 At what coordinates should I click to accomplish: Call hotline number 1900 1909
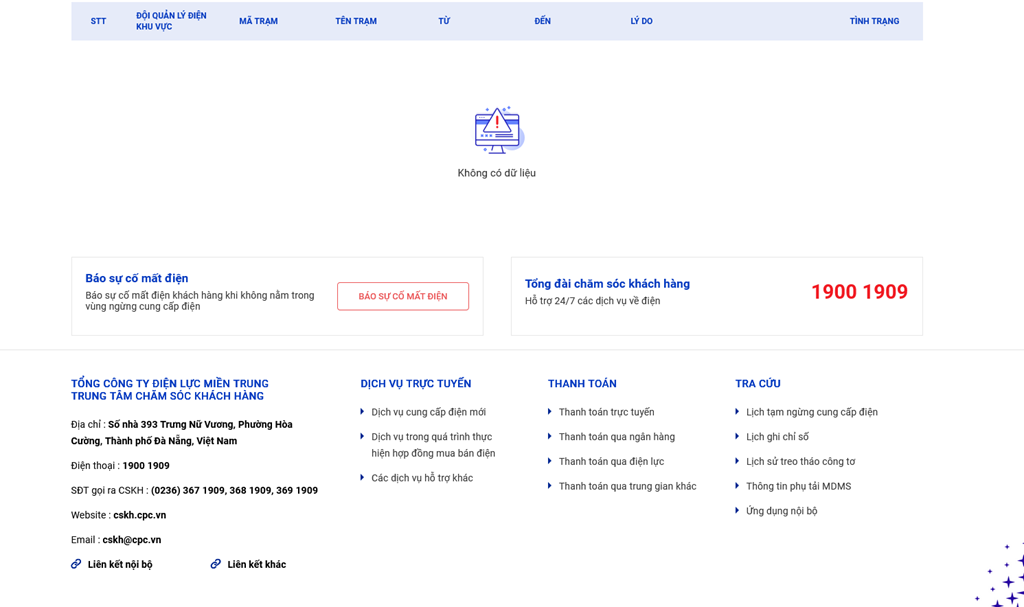[x=858, y=292]
